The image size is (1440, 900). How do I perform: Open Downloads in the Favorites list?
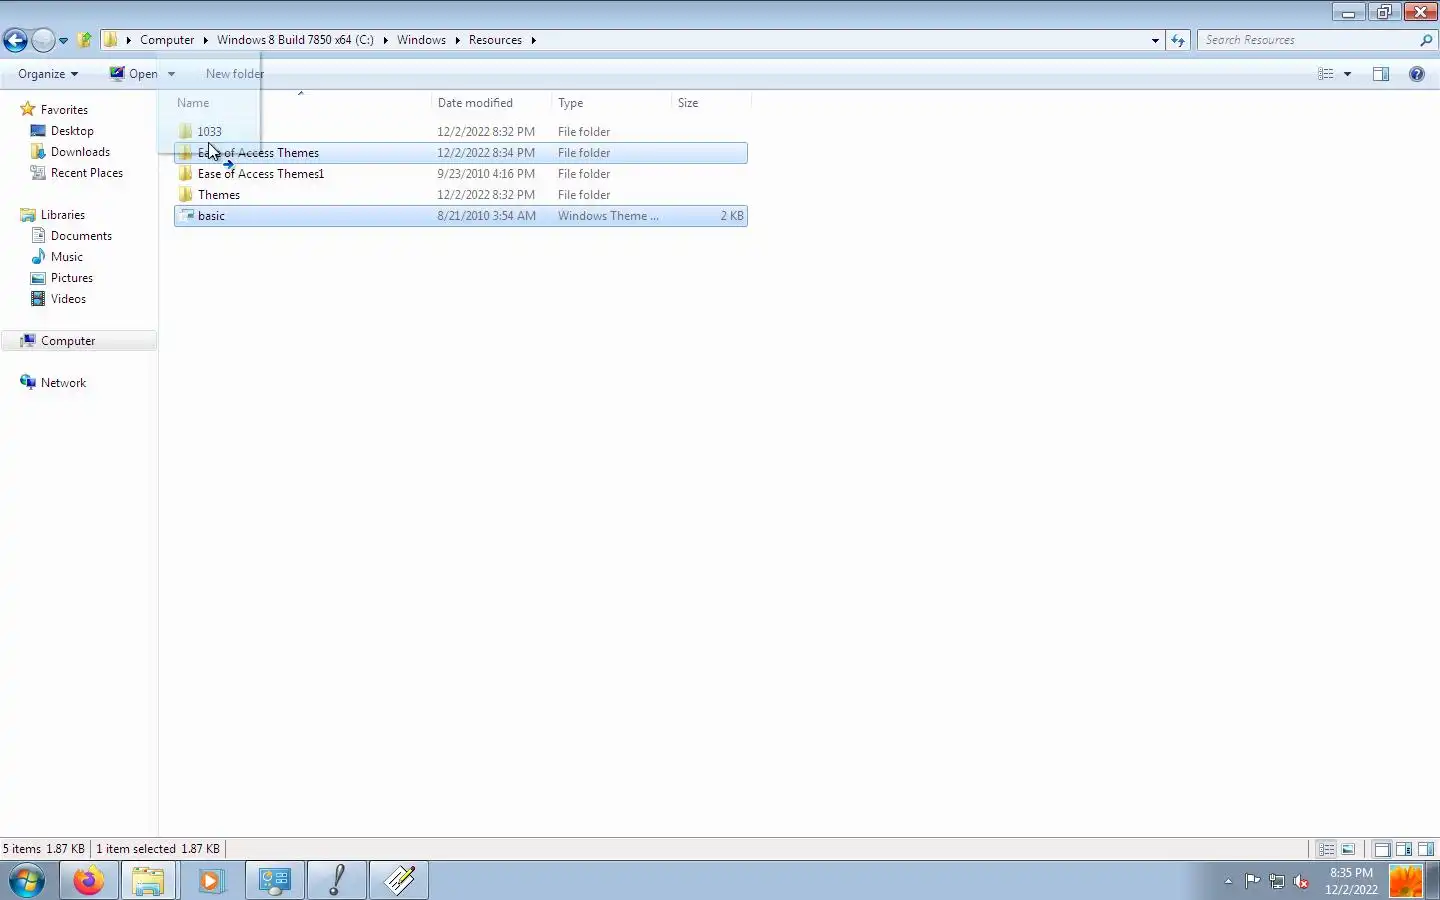(80, 152)
